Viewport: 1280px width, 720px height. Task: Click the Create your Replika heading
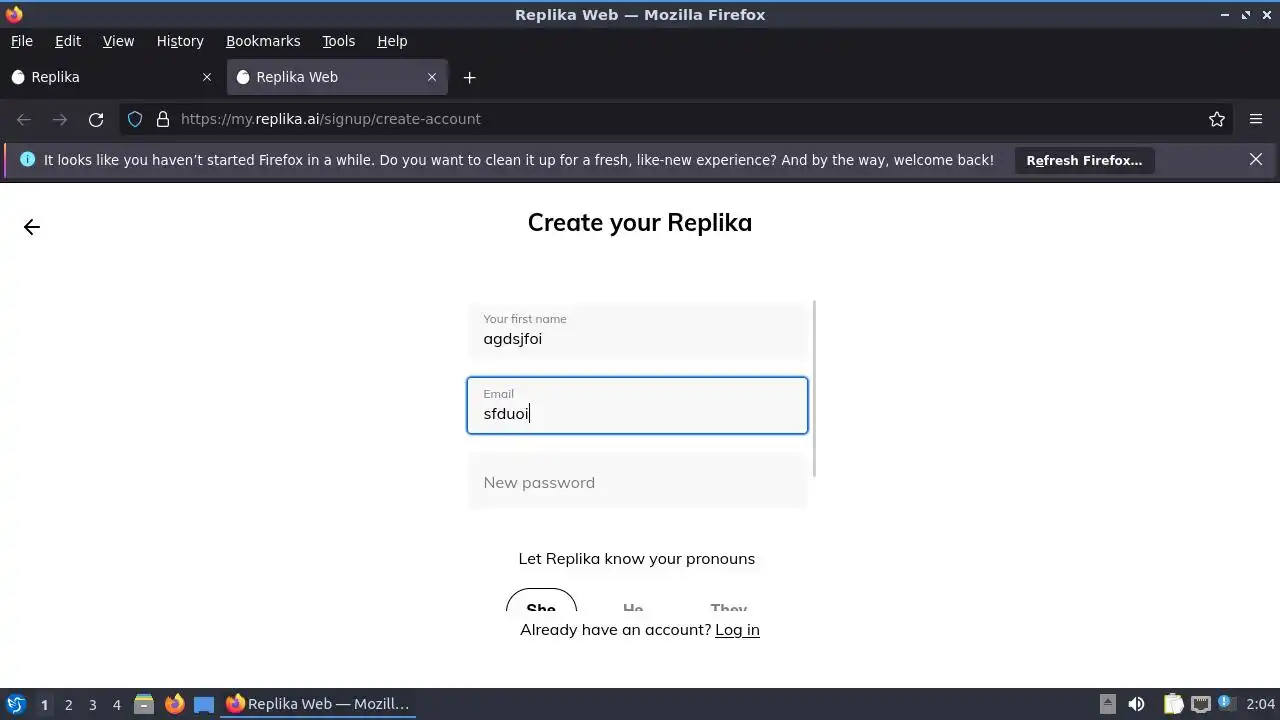640,223
